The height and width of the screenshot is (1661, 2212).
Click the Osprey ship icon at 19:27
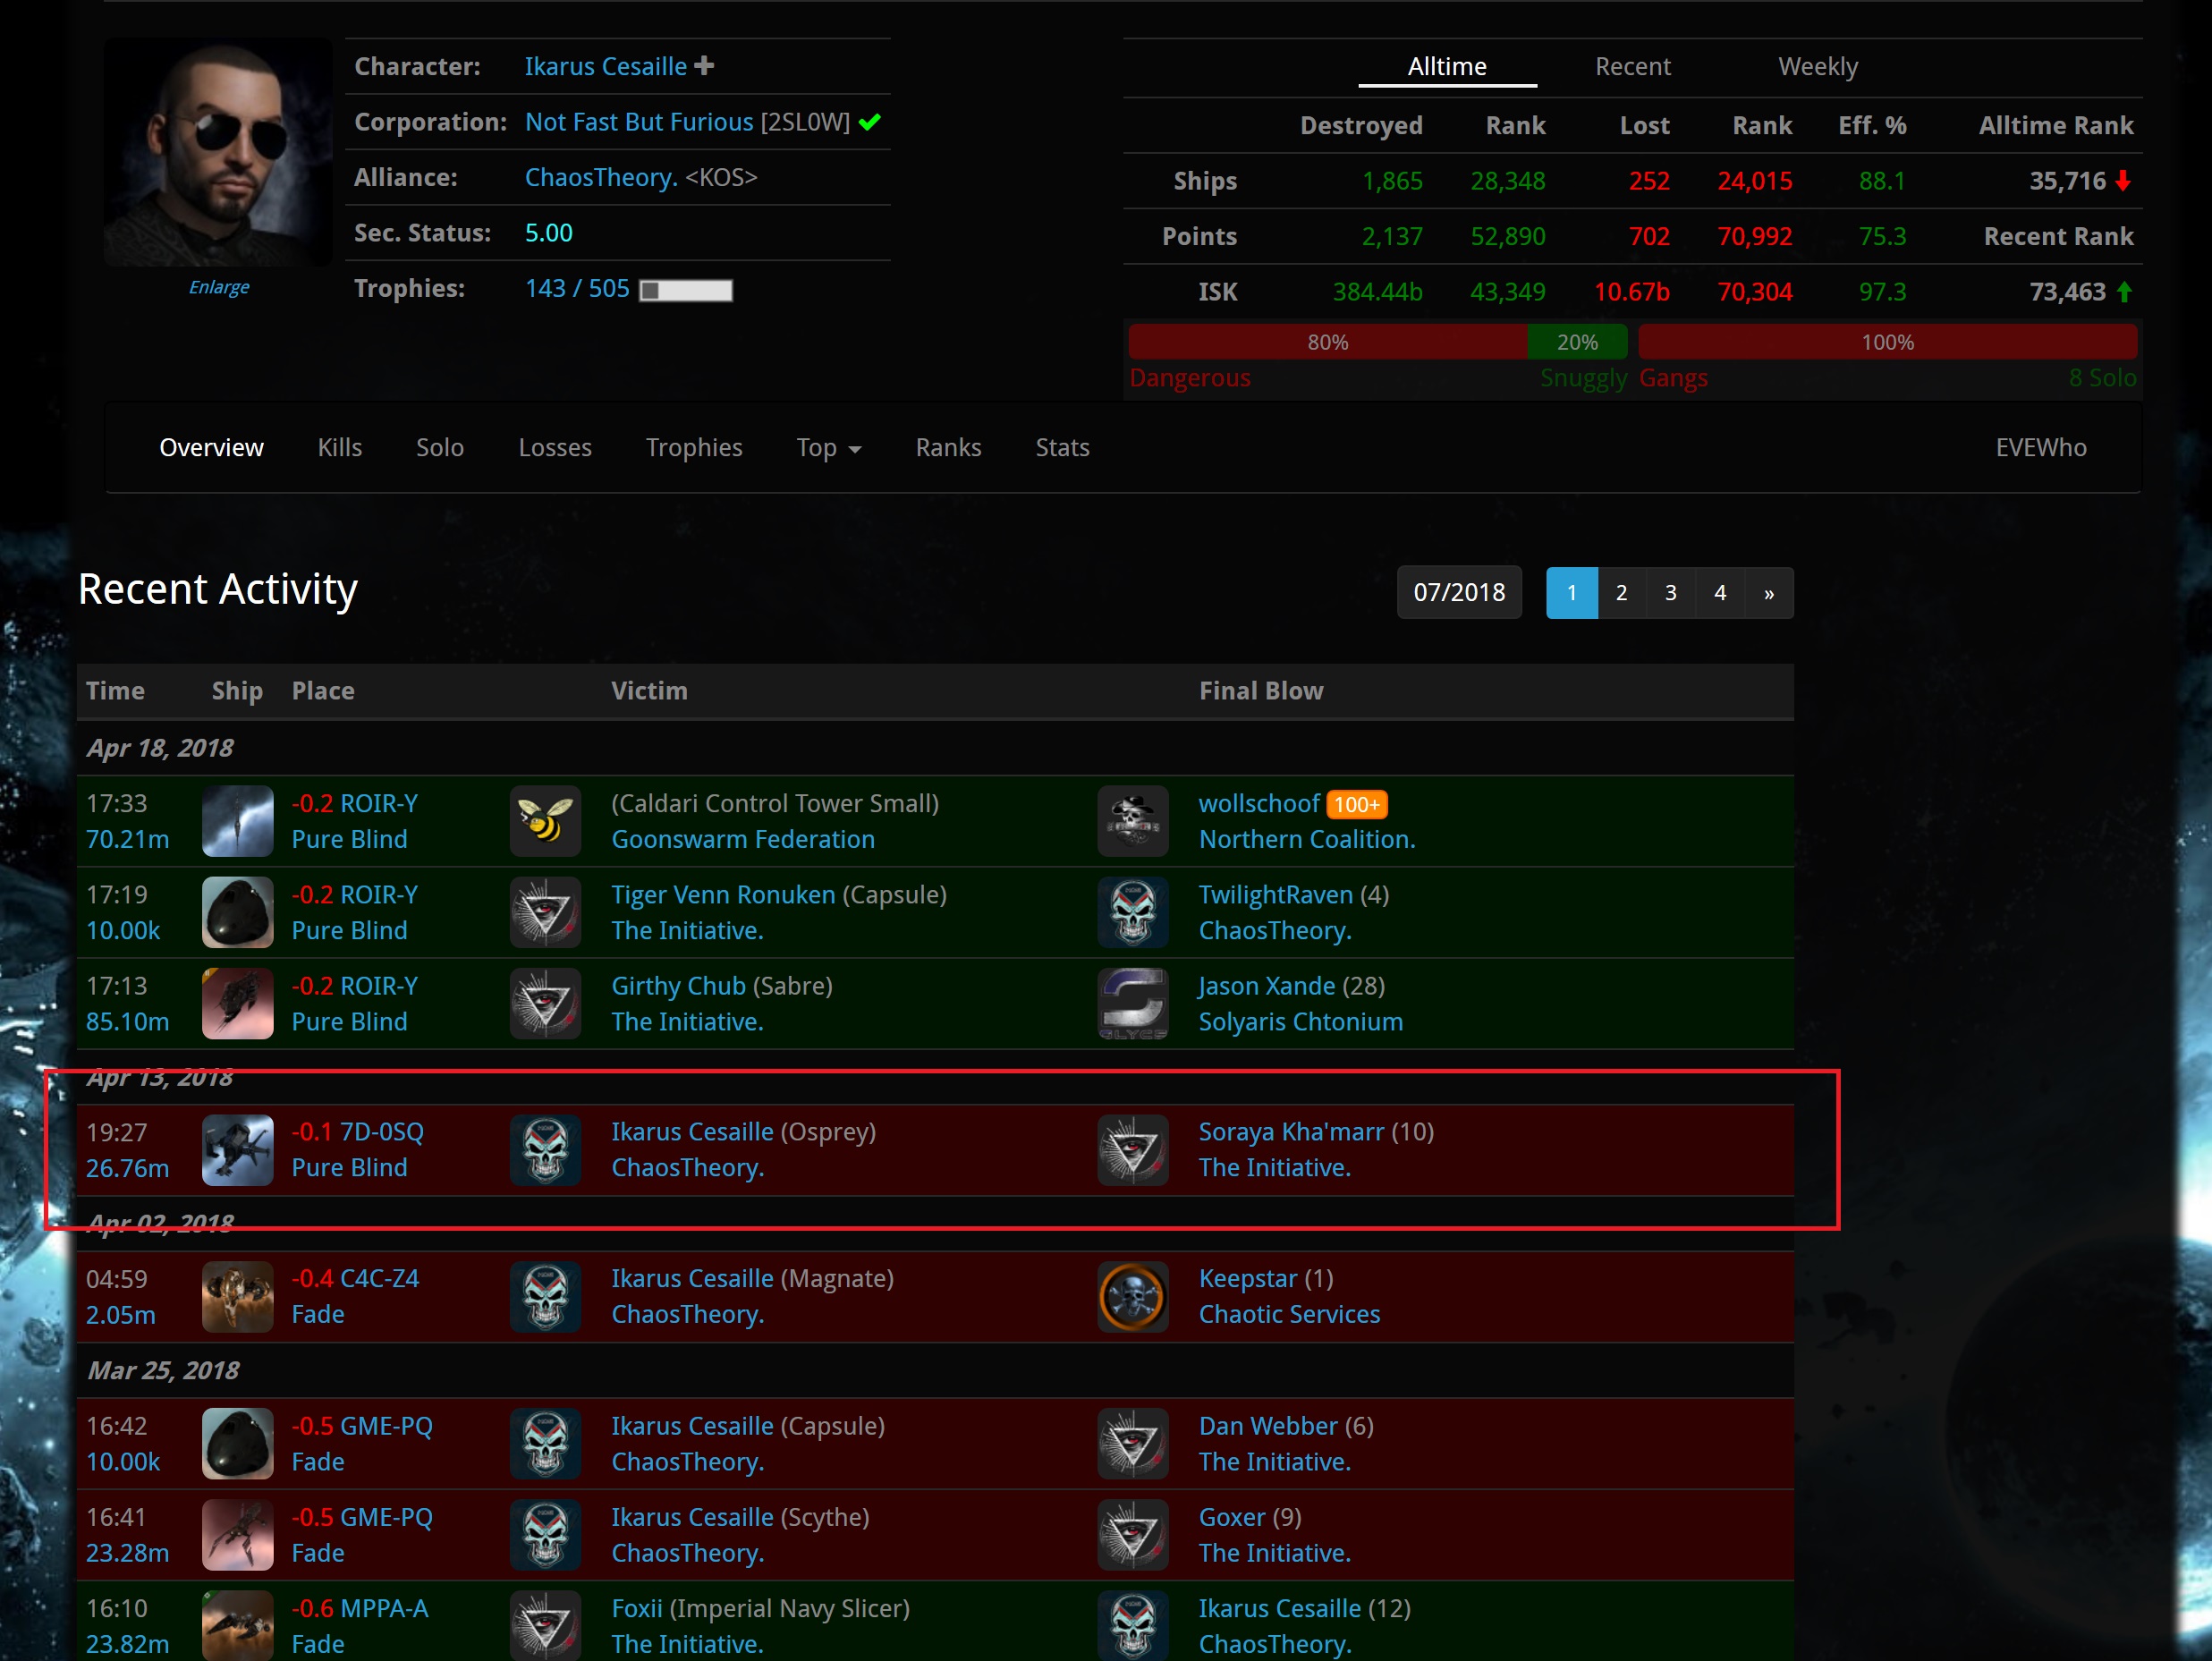tap(238, 1150)
